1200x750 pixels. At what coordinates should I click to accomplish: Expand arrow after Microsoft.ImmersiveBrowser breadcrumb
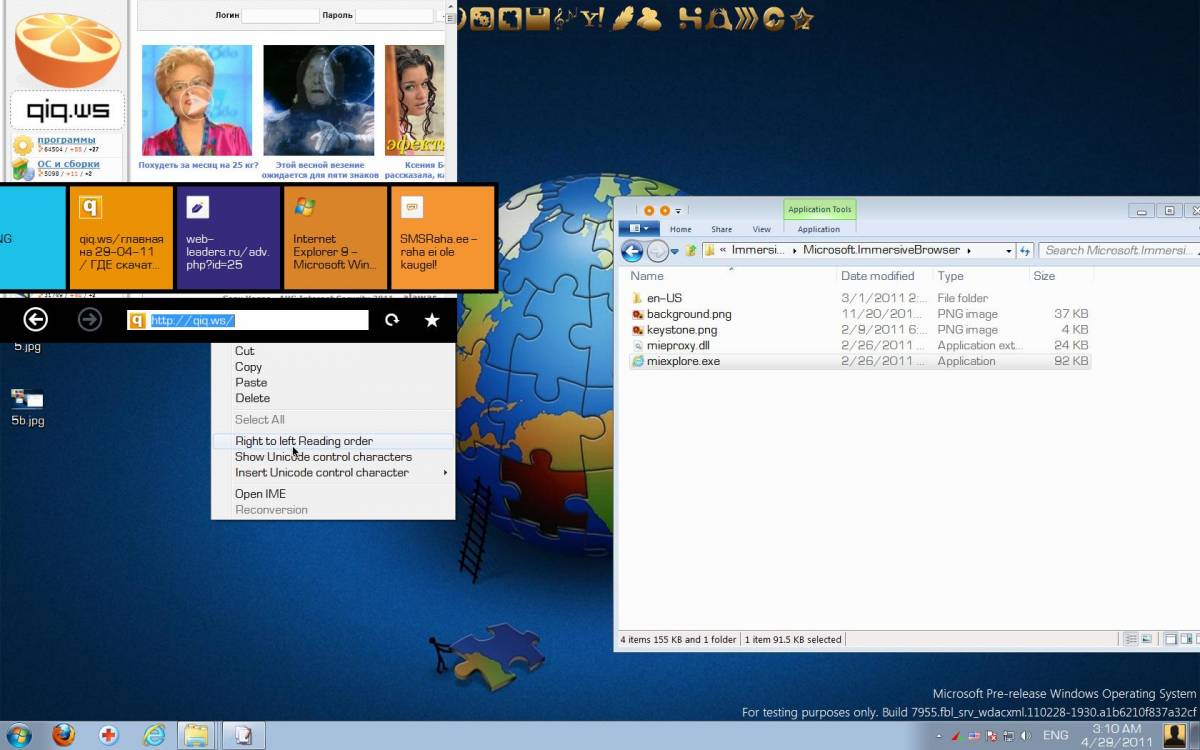tap(968, 250)
